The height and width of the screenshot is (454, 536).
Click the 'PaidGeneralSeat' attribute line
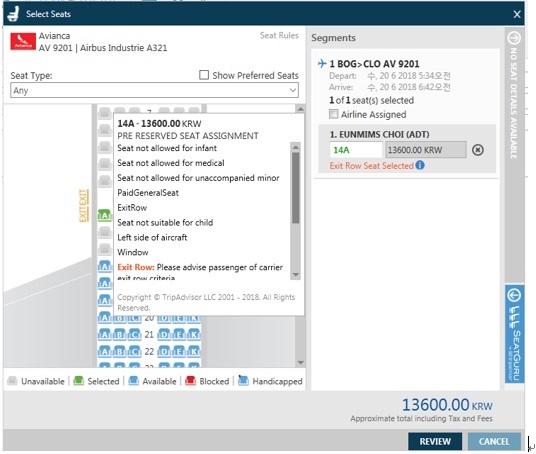[x=148, y=193]
